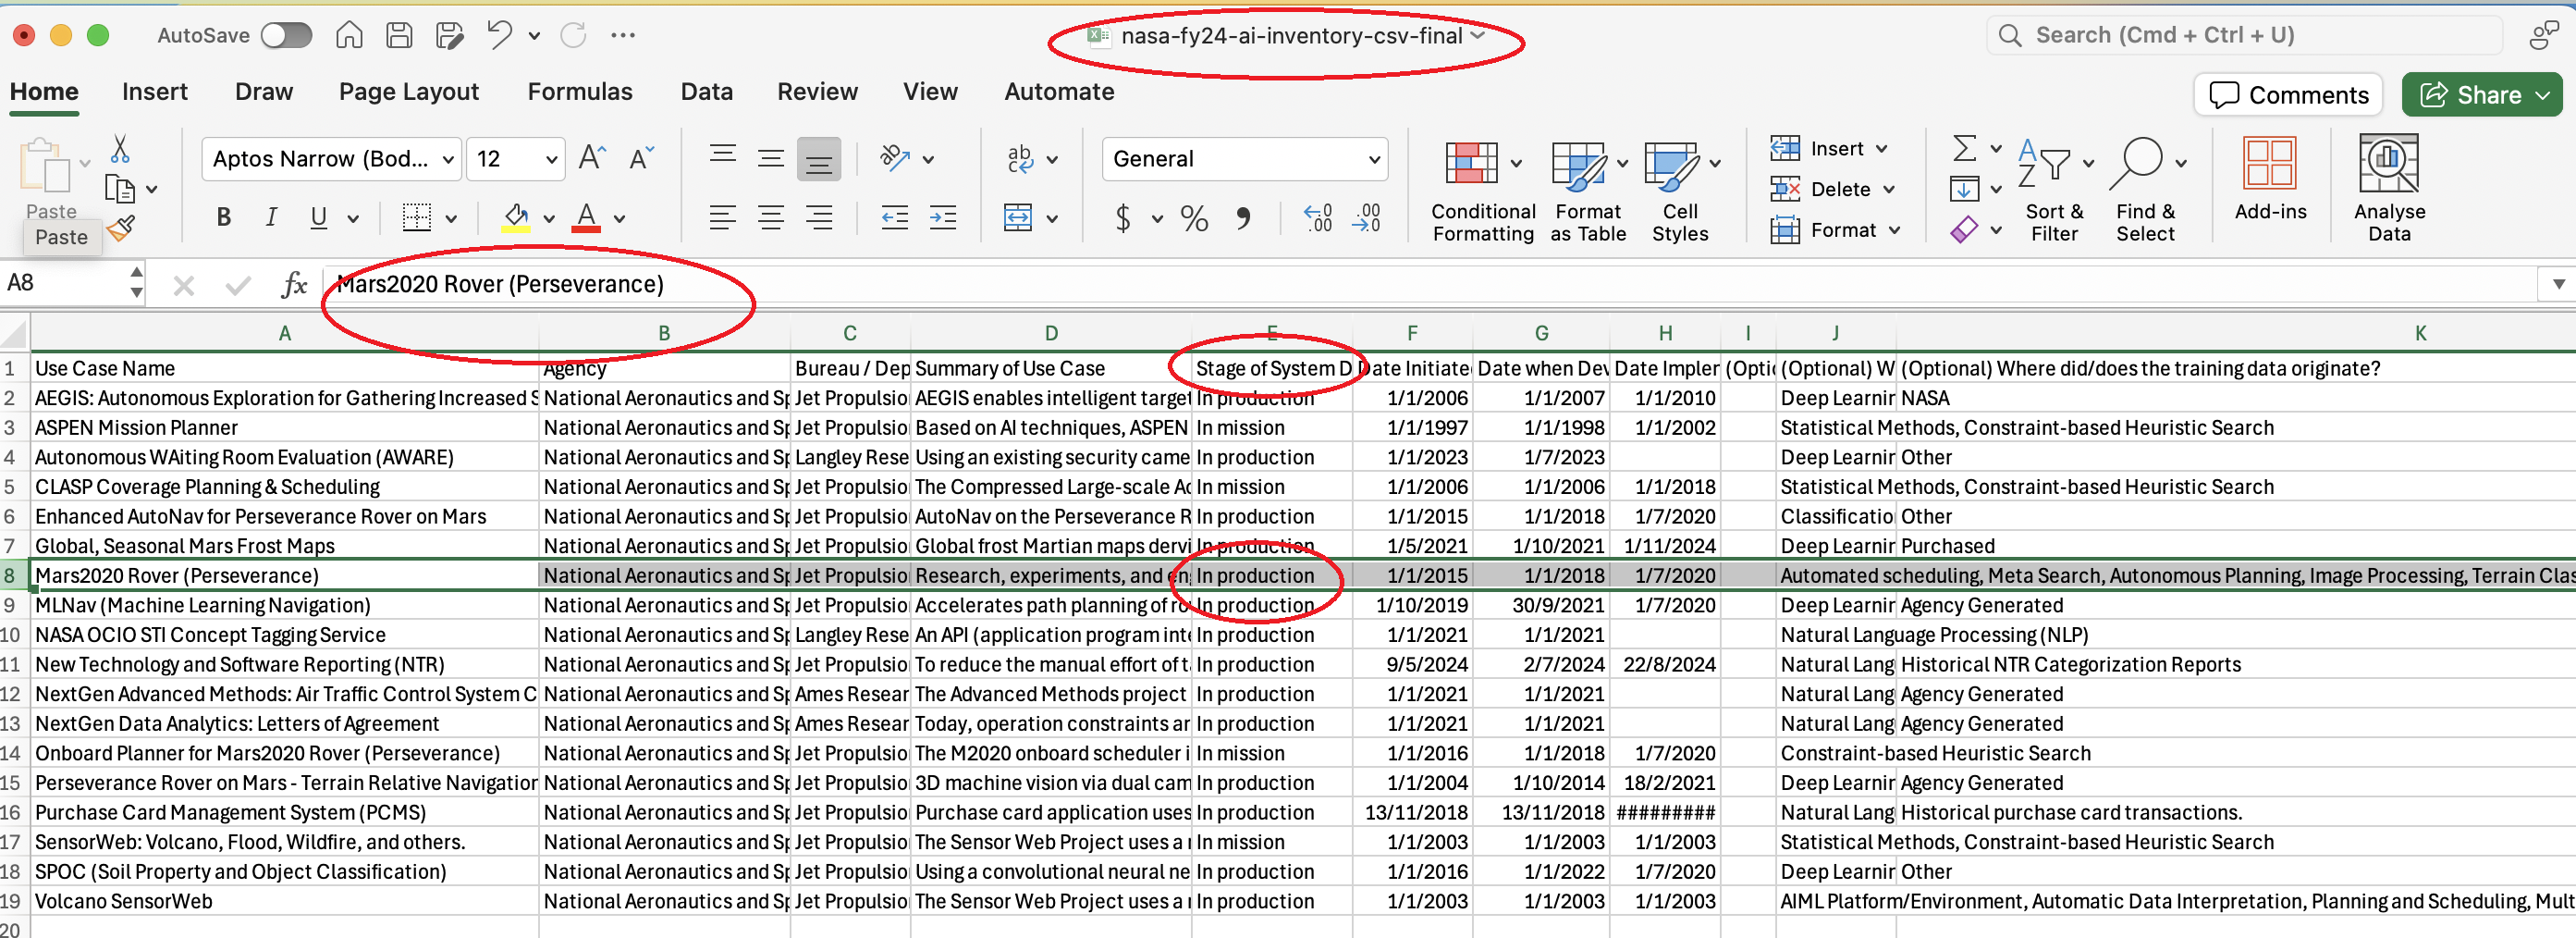Toggle Italic formatting

pyautogui.click(x=270, y=218)
